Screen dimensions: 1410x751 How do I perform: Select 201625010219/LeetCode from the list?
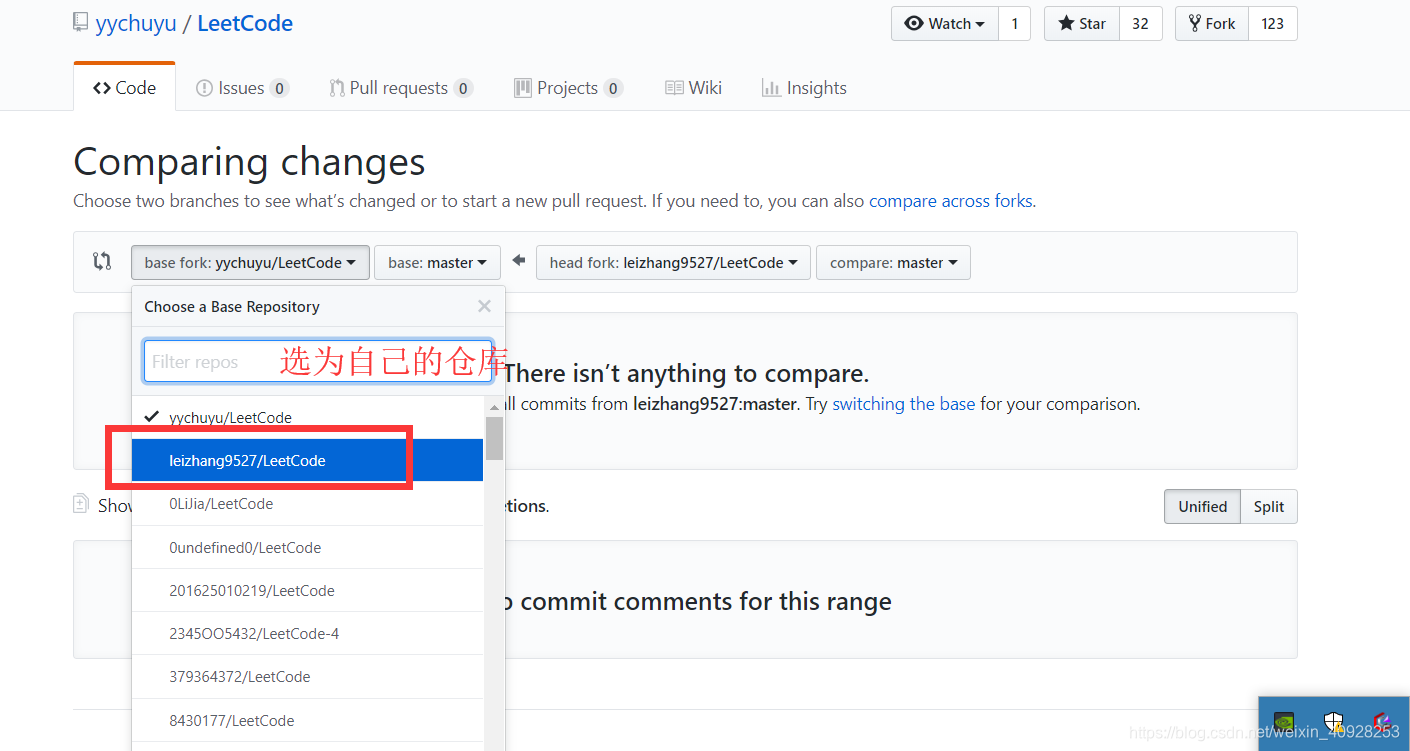307,590
